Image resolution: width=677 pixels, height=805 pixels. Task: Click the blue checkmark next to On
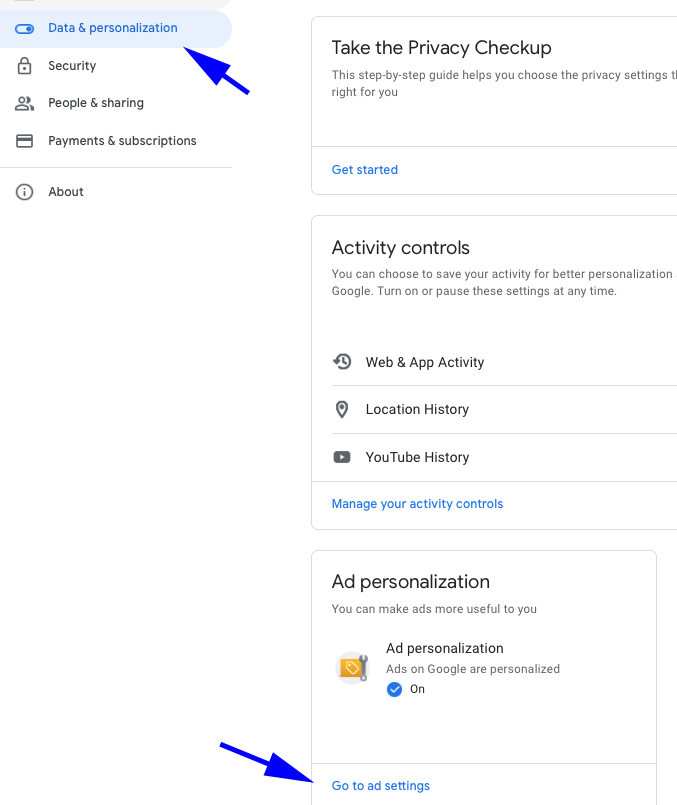(394, 689)
